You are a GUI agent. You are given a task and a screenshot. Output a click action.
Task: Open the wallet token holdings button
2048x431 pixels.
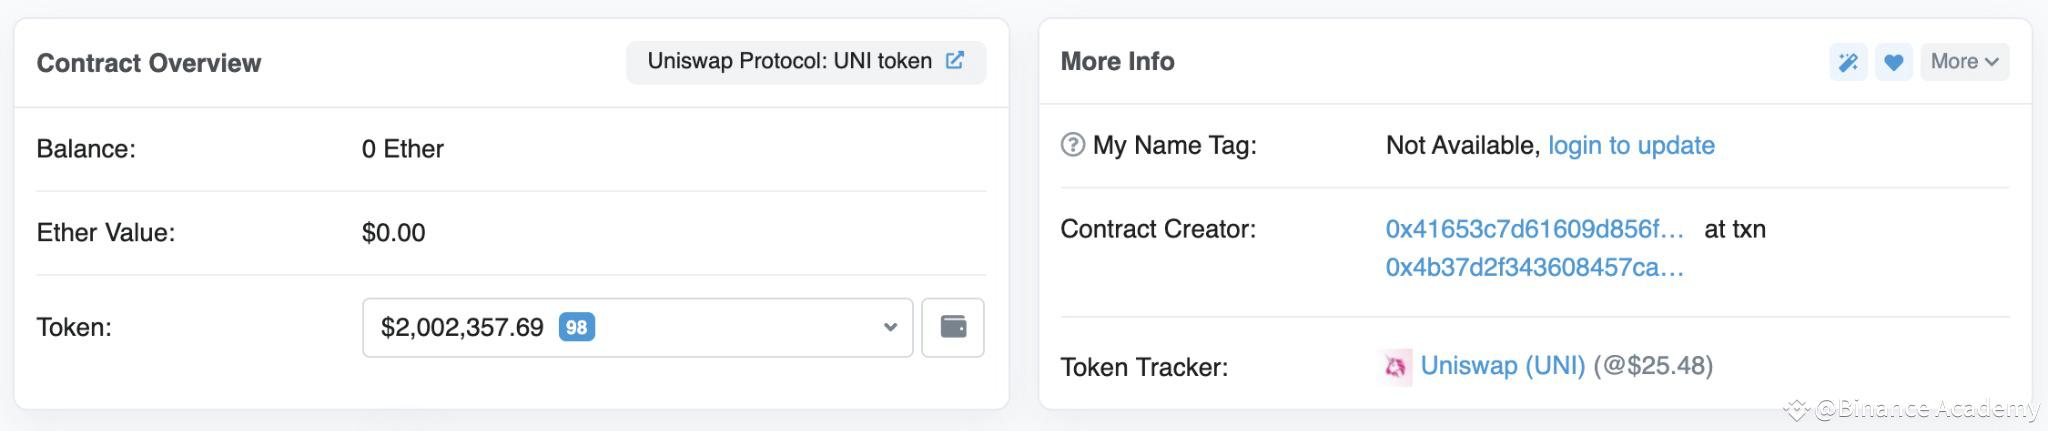coord(953,327)
